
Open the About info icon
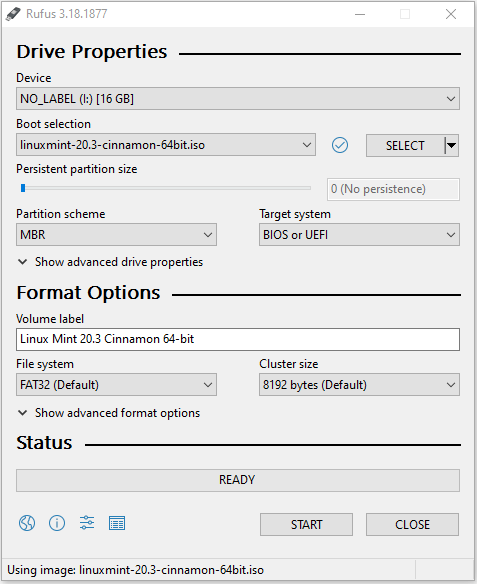pyautogui.click(x=57, y=523)
